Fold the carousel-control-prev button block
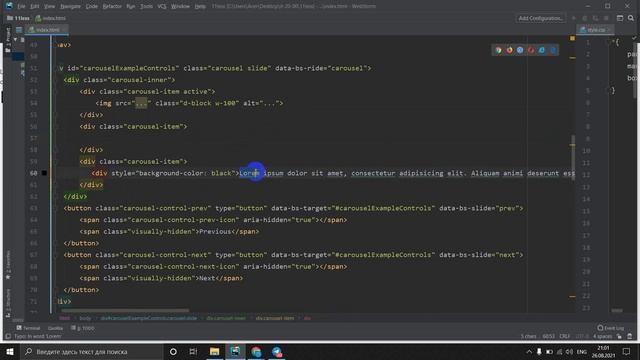This screenshot has width=640, height=360. click(x=56, y=209)
